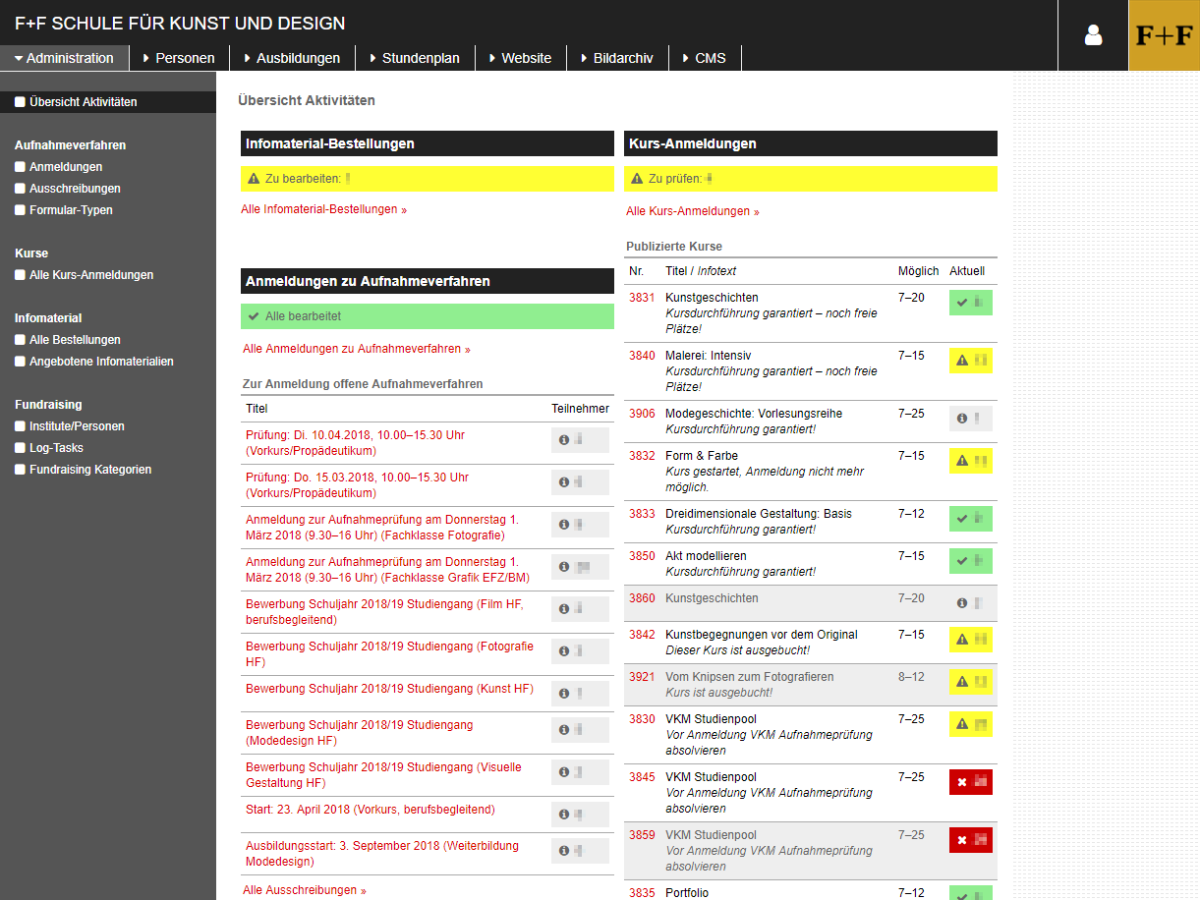The width and height of the screenshot is (1200, 900).
Task: Click yellow warning badge for Malerei: Intensiv
Action: coord(970,360)
